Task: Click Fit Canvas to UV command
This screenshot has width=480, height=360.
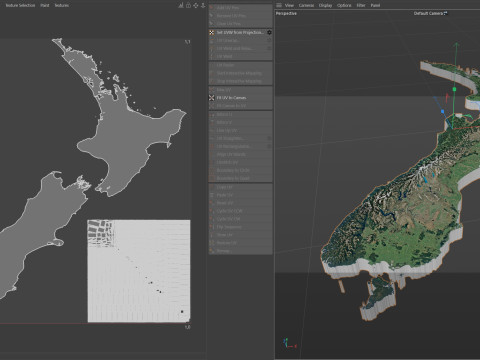Action: tap(240, 106)
